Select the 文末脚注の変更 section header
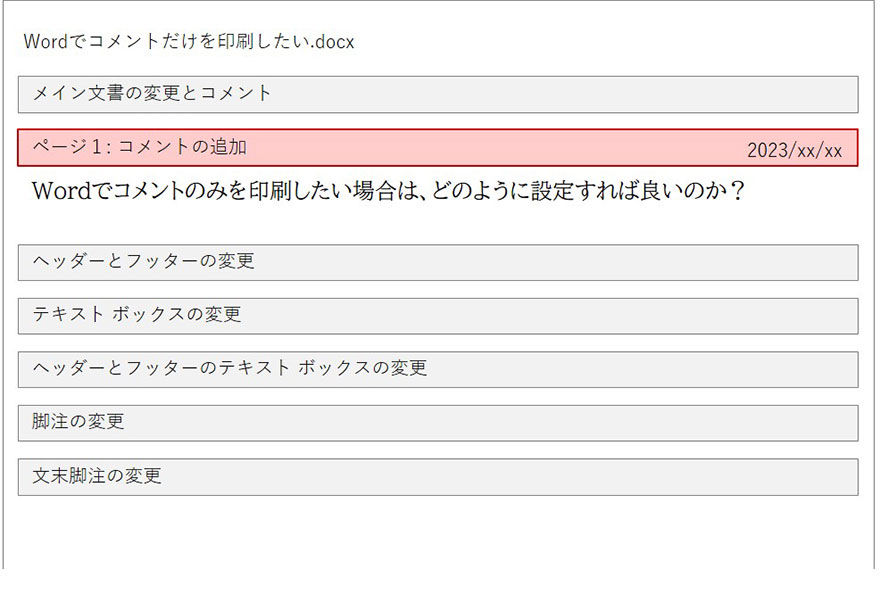This screenshot has height=594, width=880. point(437,476)
